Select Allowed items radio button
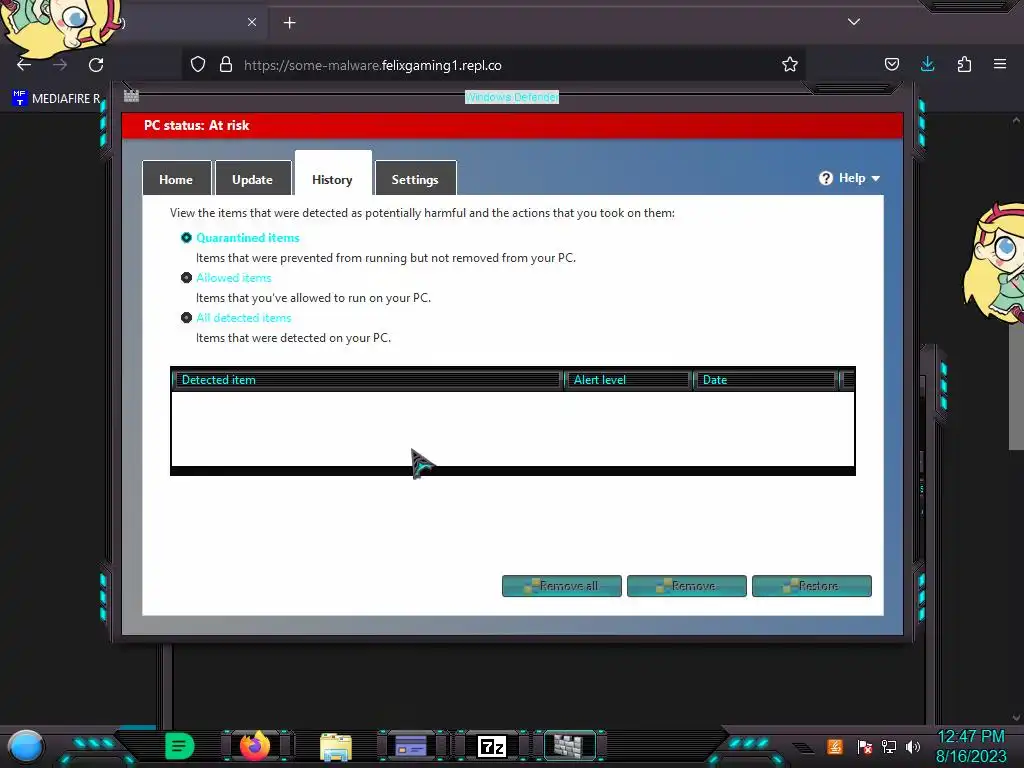The image size is (1024, 768). [186, 278]
